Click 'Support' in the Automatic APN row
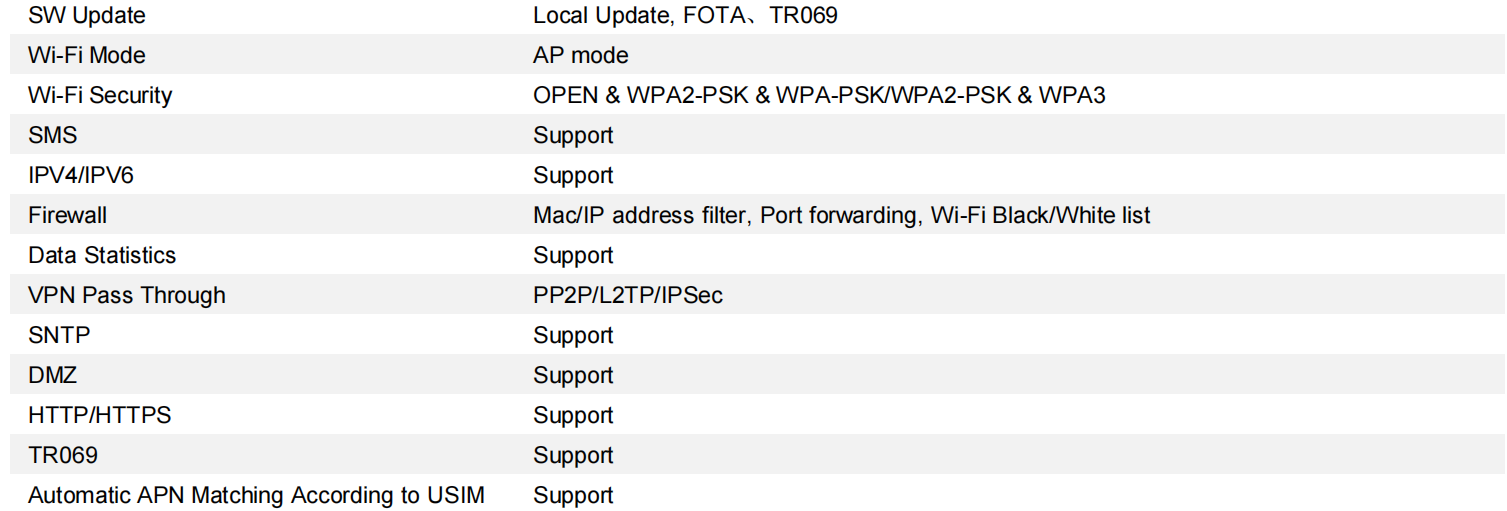This screenshot has width=1507, height=511. tap(573, 495)
